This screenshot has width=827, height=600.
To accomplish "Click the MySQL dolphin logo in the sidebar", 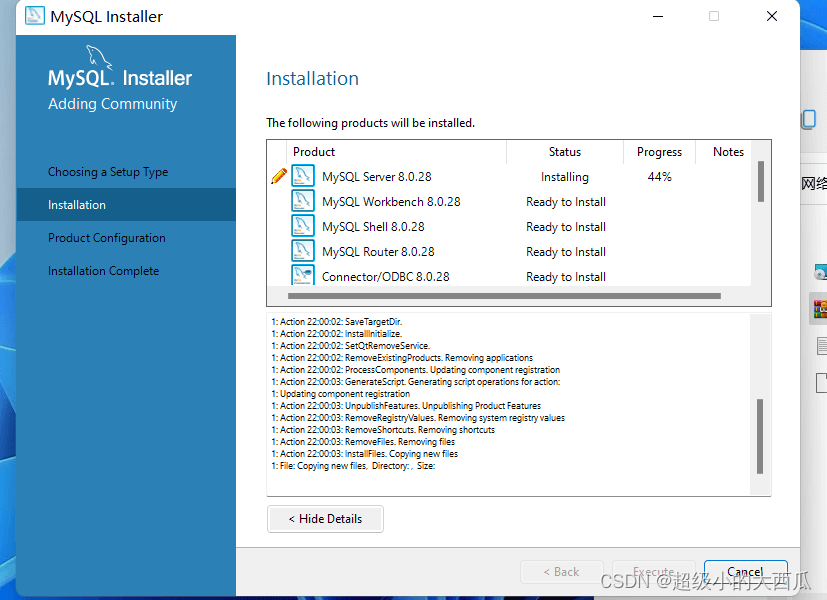I will tap(99, 57).
